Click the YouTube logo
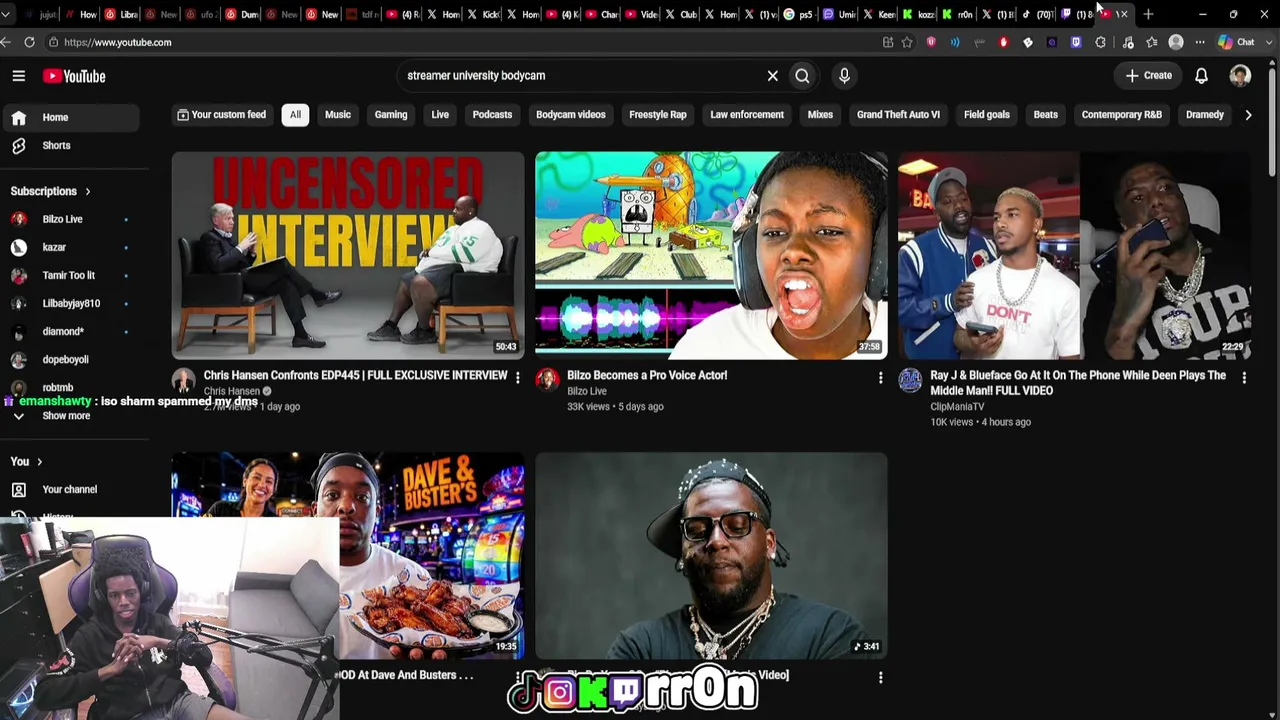This screenshot has width=1280, height=720. [x=74, y=76]
